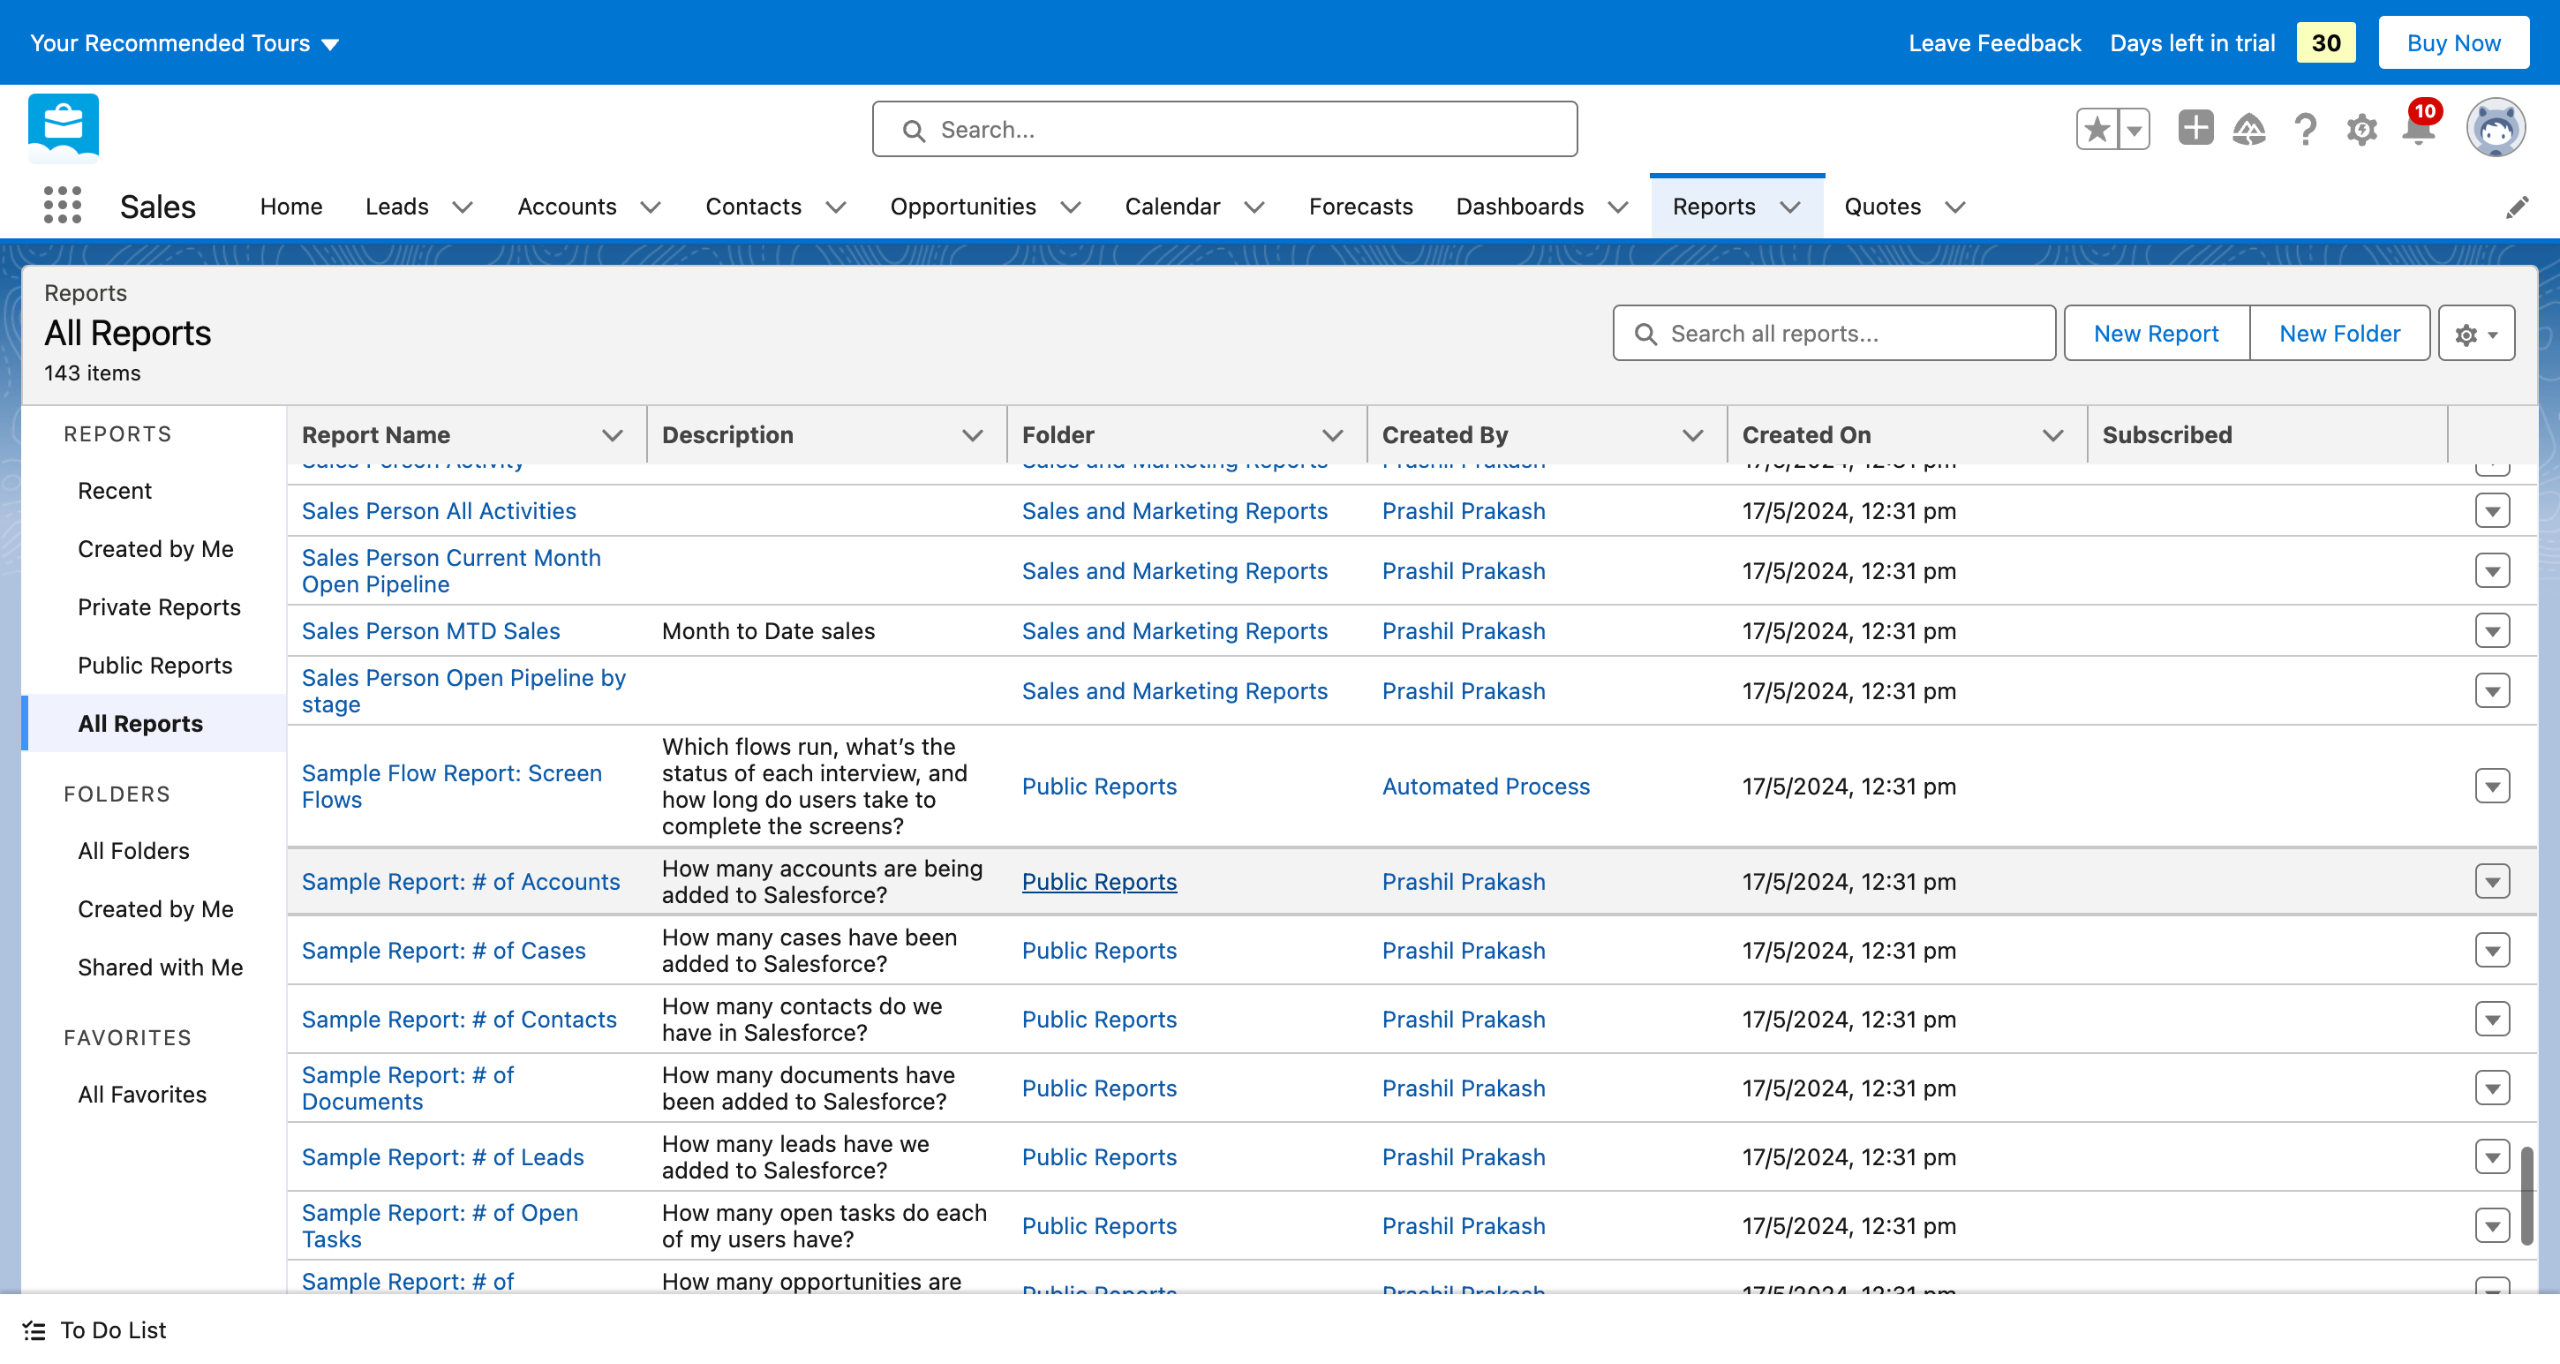
Task: Open the Leads tab
Action: pos(397,207)
